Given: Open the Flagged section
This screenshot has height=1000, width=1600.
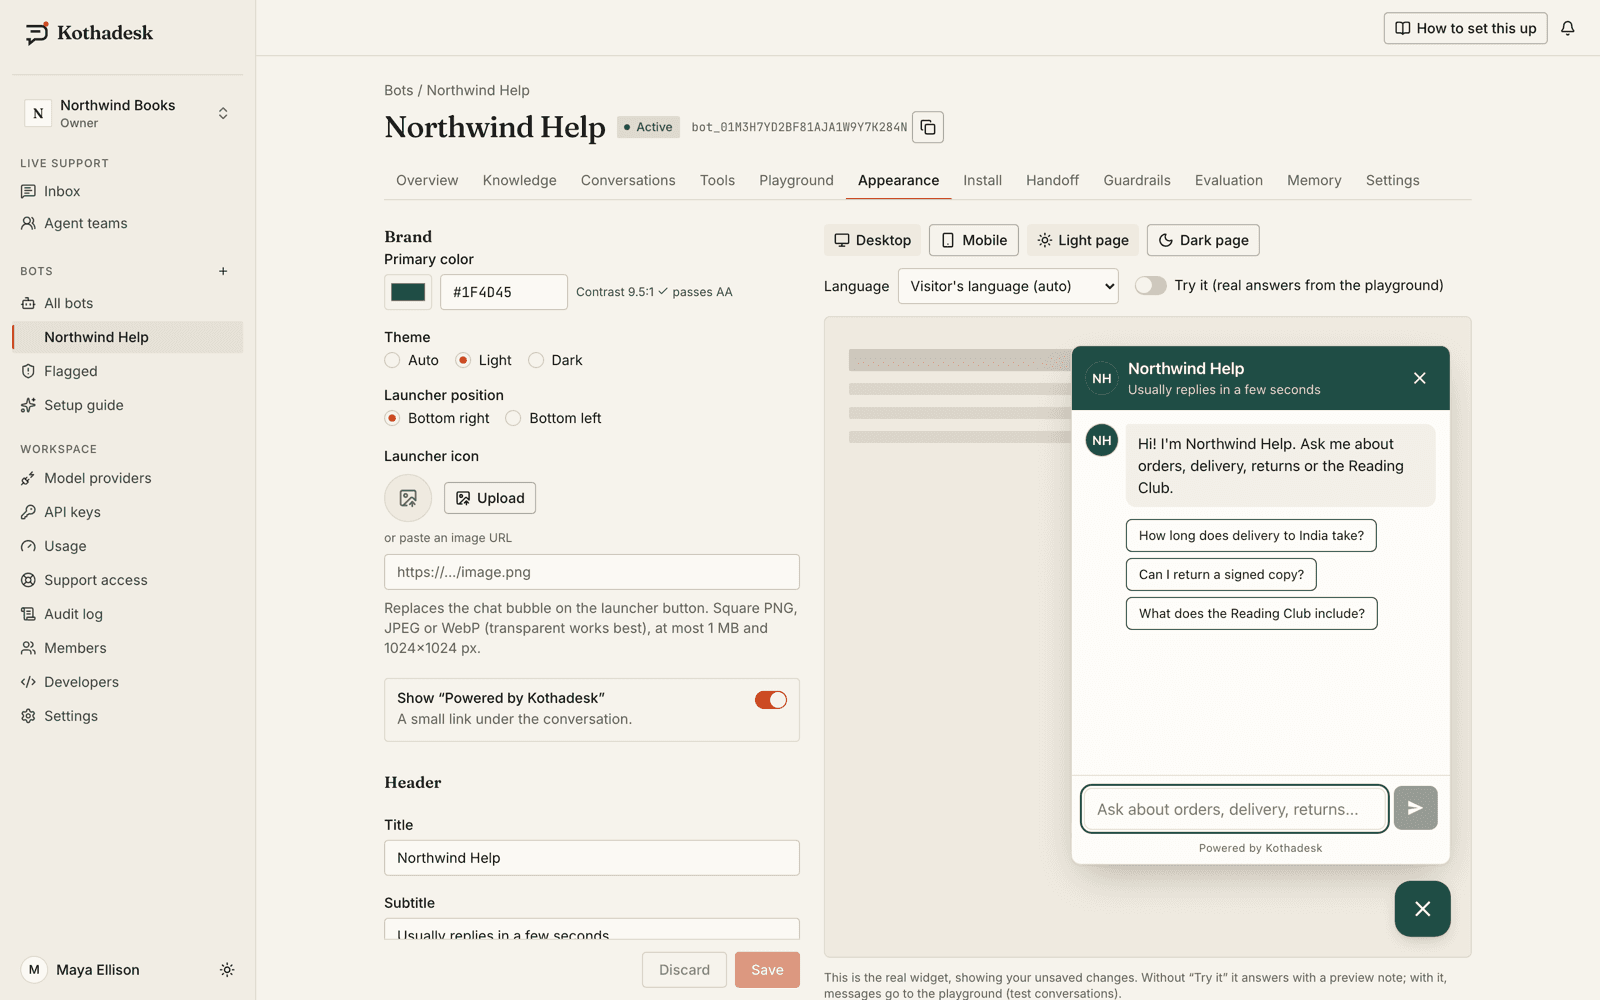Looking at the screenshot, I should pyautogui.click(x=127, y=371).
